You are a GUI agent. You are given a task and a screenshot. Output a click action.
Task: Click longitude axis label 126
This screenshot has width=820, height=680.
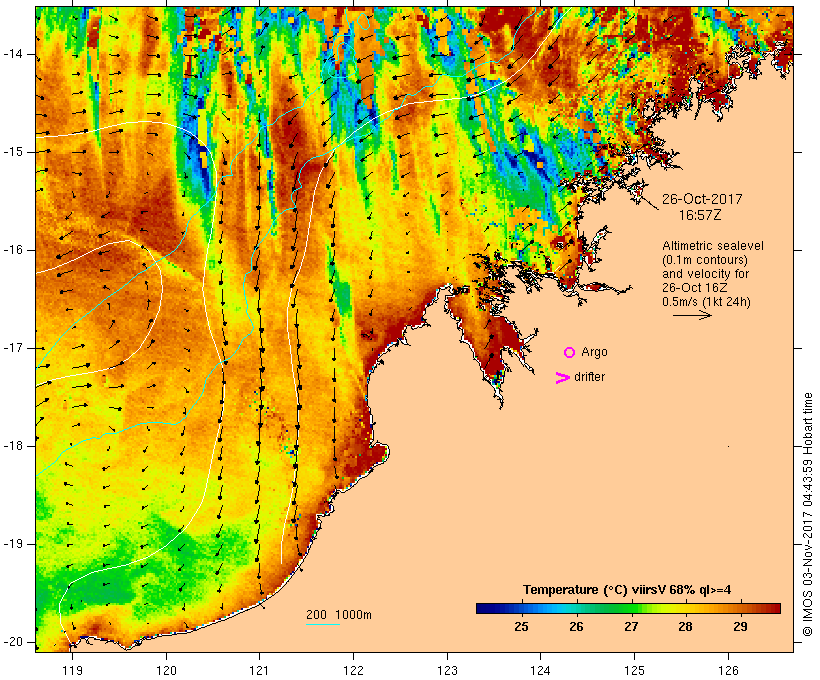tap(728, 670)
